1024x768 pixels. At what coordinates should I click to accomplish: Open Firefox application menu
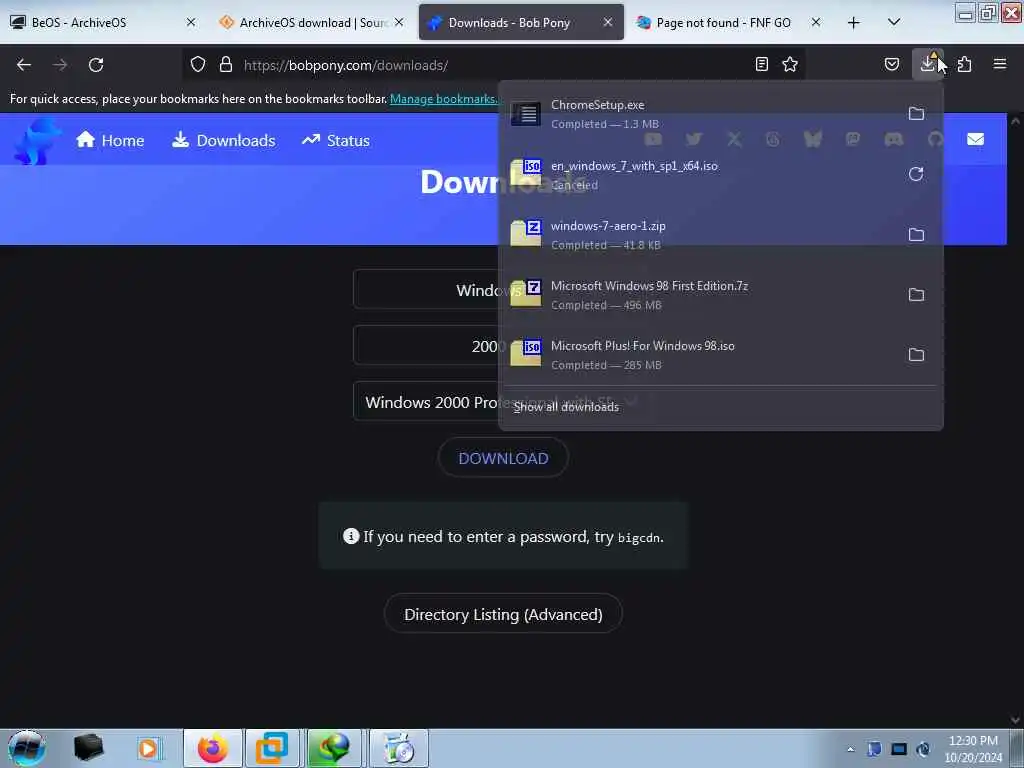(x=1000, y=64)
